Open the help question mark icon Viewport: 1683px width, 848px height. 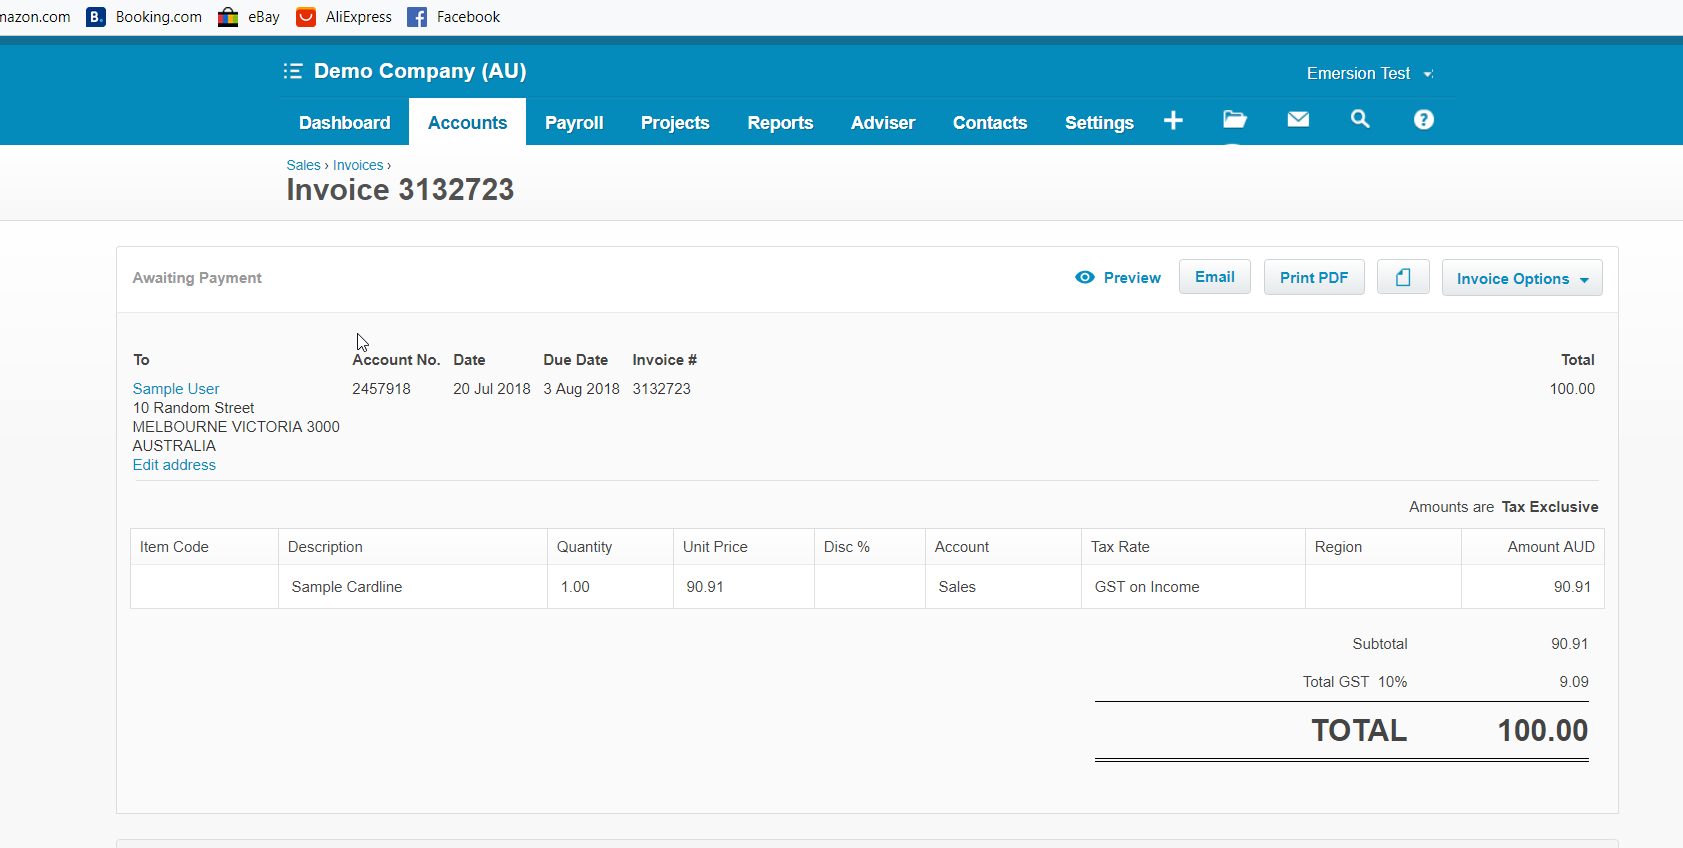(1423, 120)
